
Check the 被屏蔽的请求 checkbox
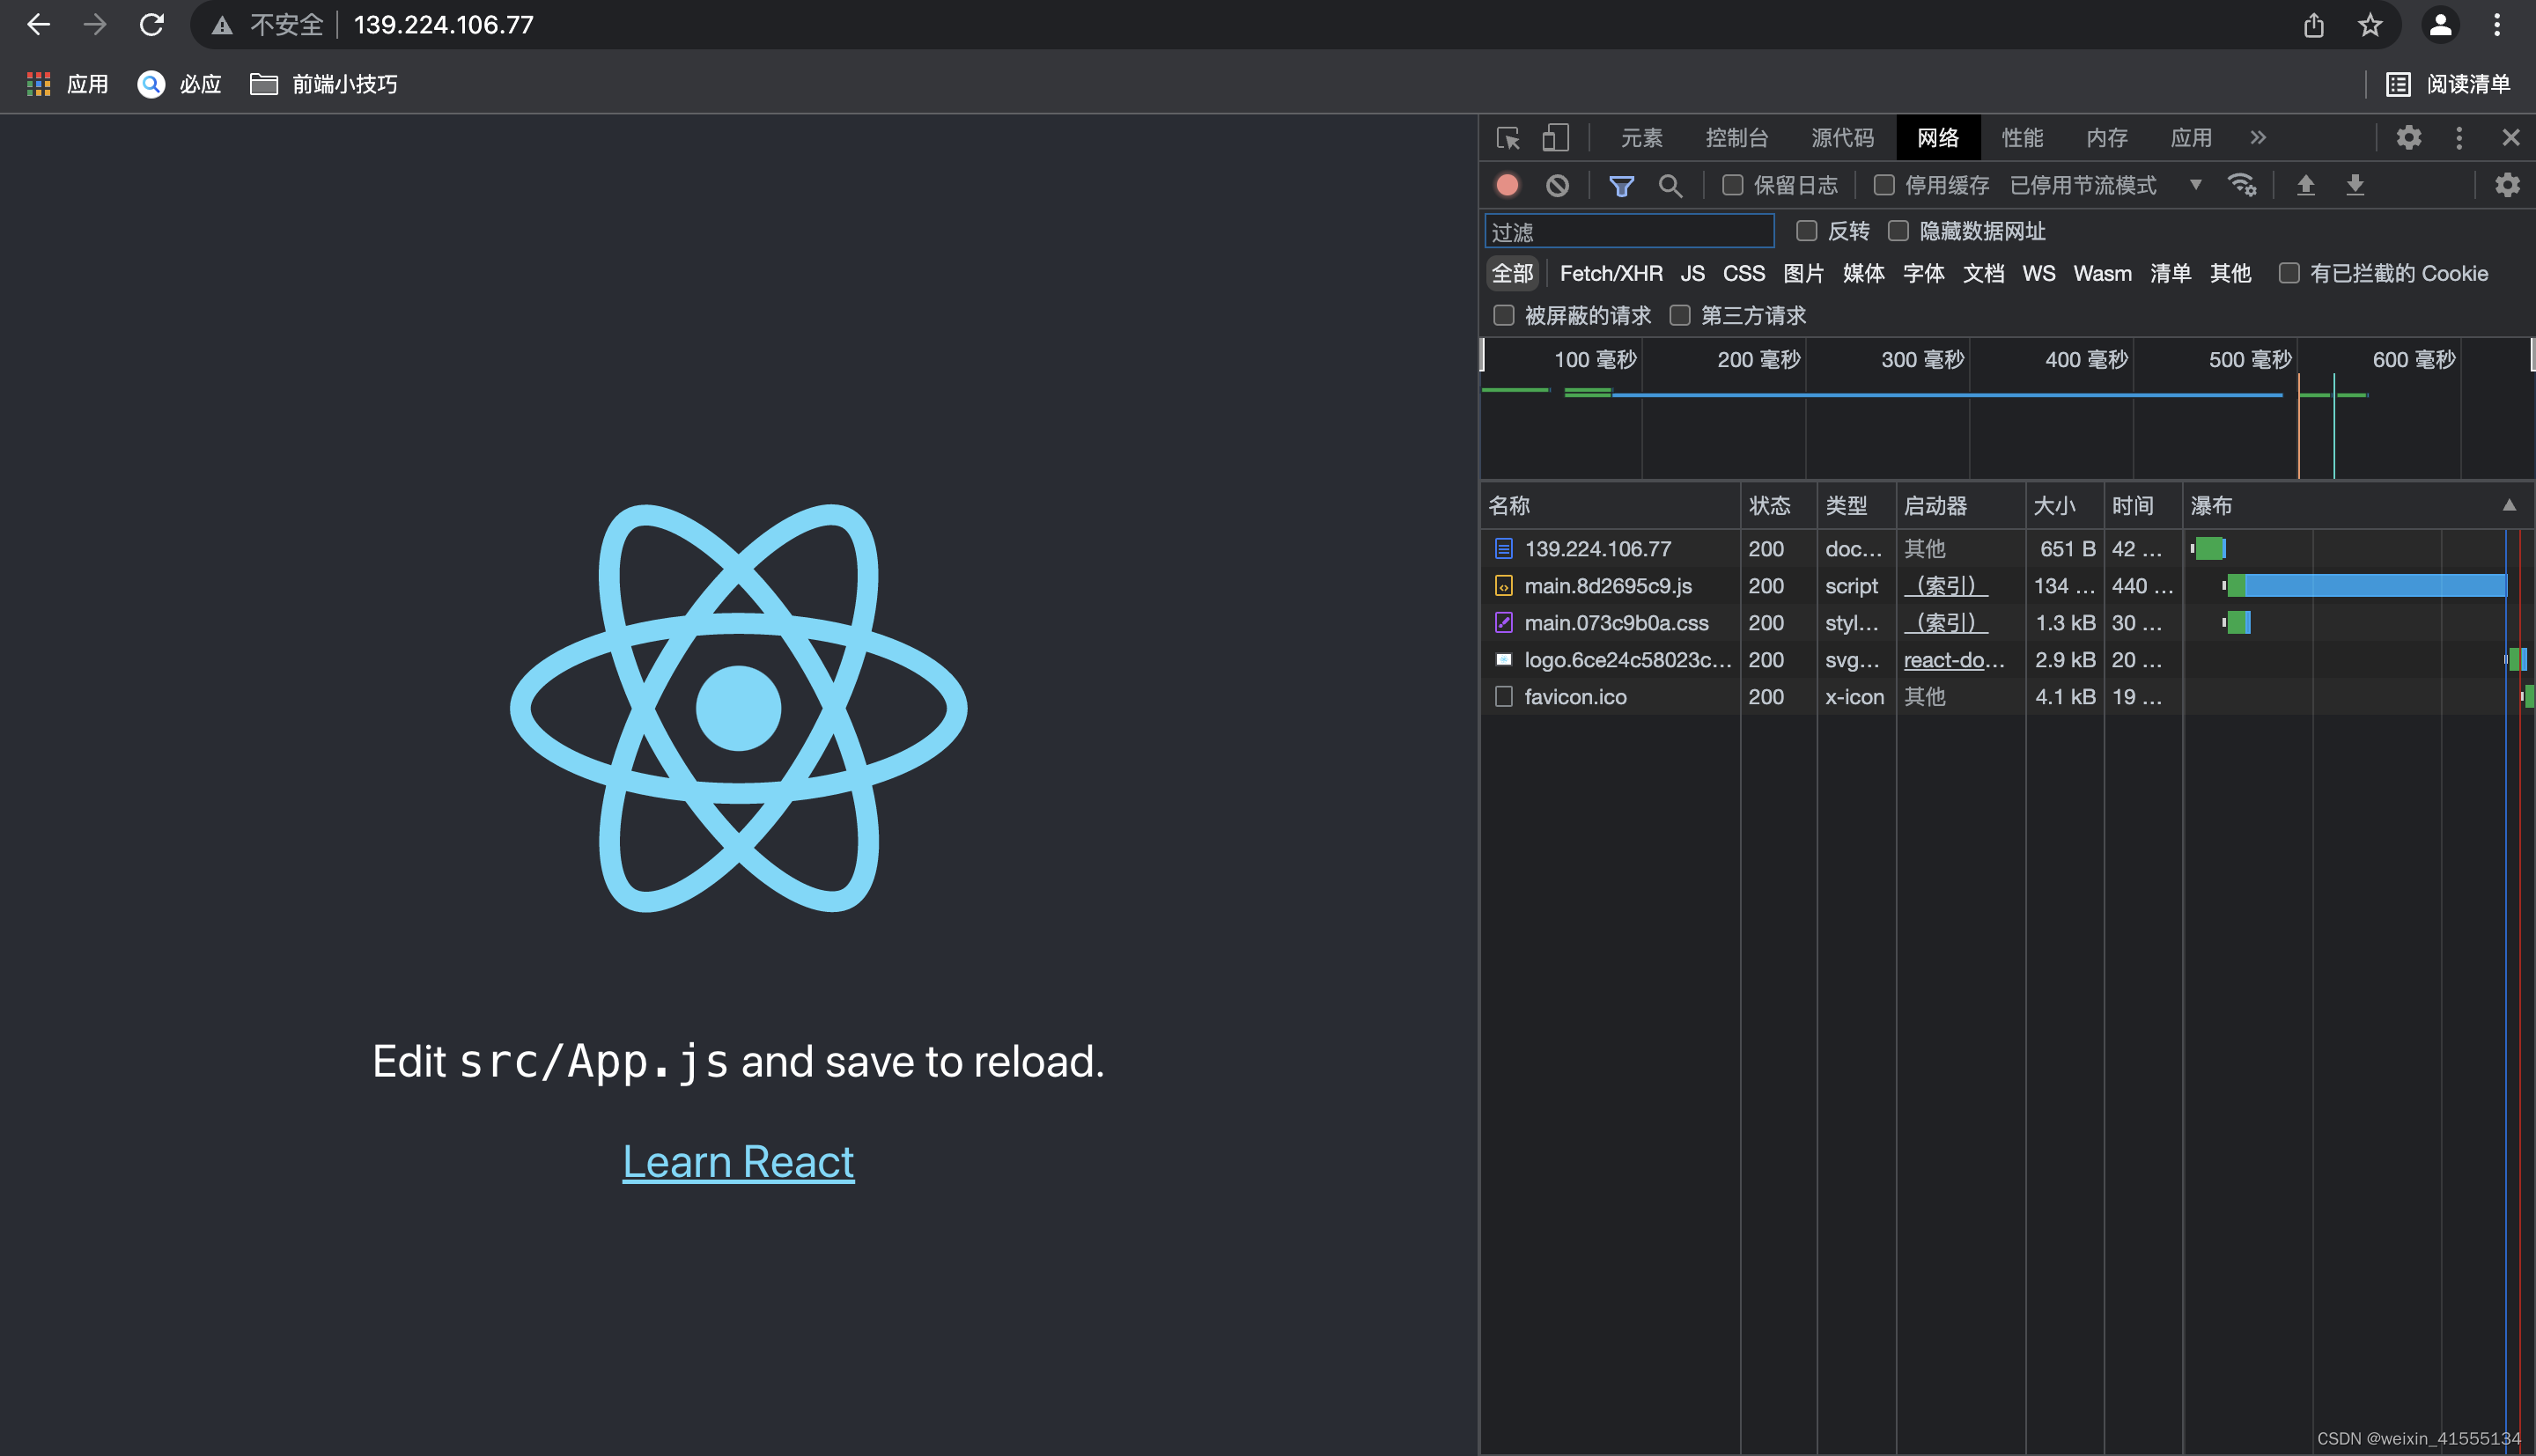point(1503,315)
